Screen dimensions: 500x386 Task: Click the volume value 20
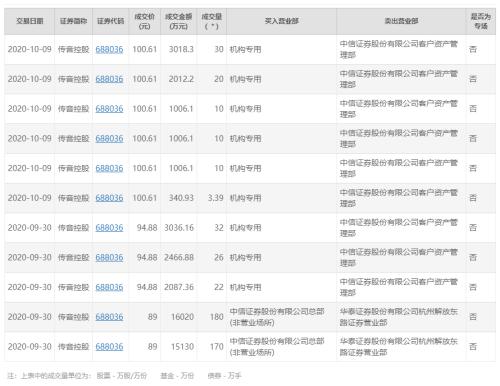[x=219, y=79]
